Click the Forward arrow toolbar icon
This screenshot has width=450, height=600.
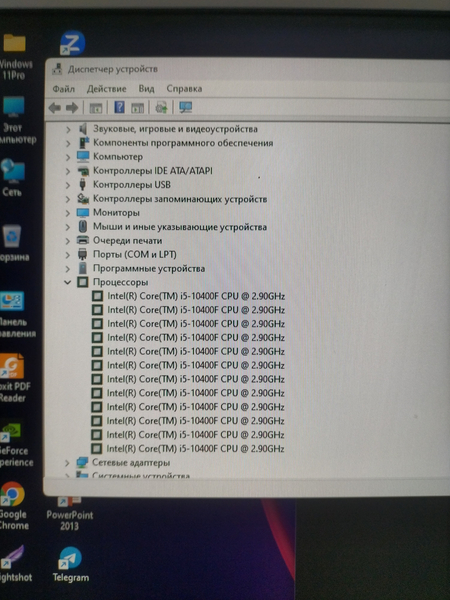click(x=72, y=108)
